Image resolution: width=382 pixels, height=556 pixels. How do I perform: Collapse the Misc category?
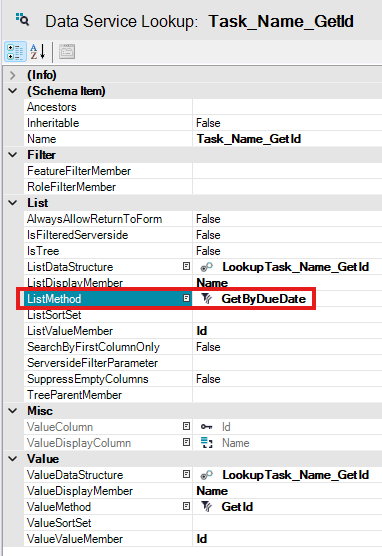click(x=13, y=411)
